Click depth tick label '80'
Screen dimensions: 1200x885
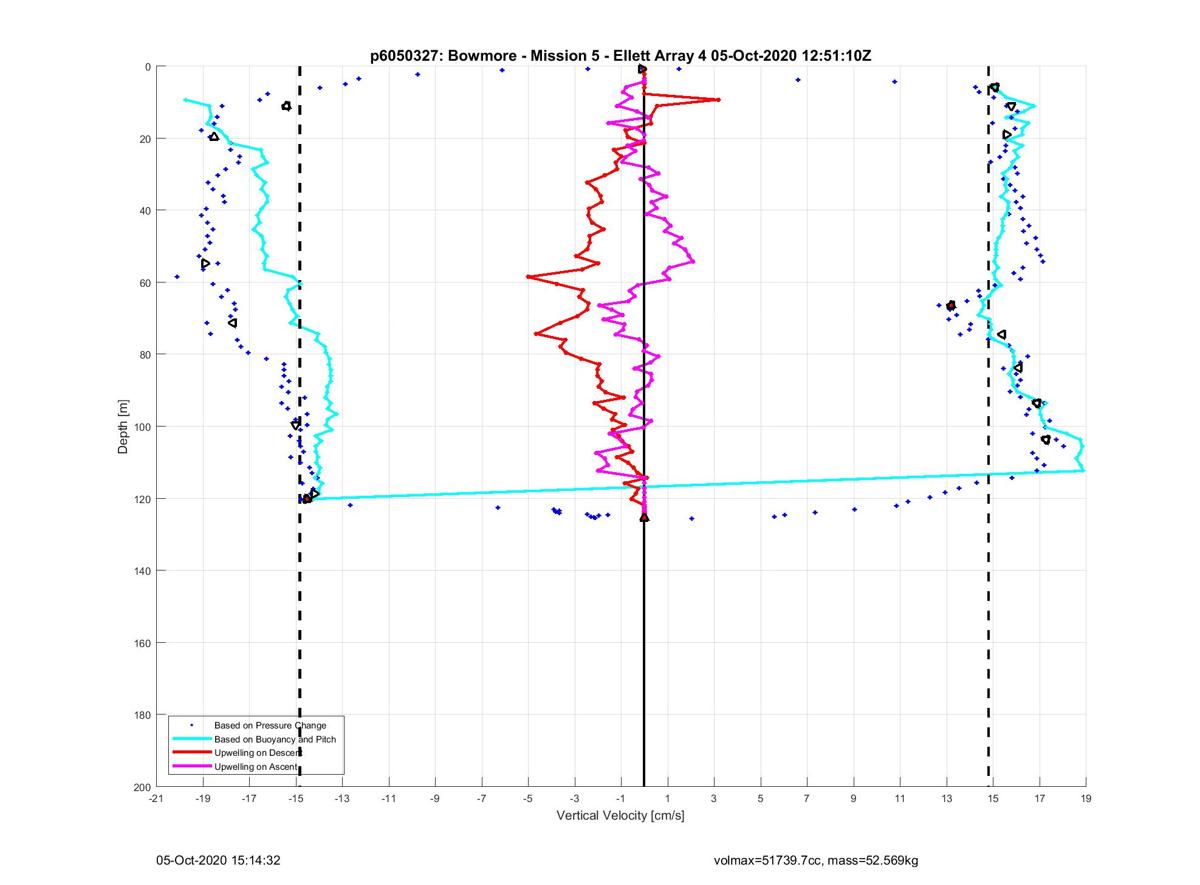pos(145,355)
